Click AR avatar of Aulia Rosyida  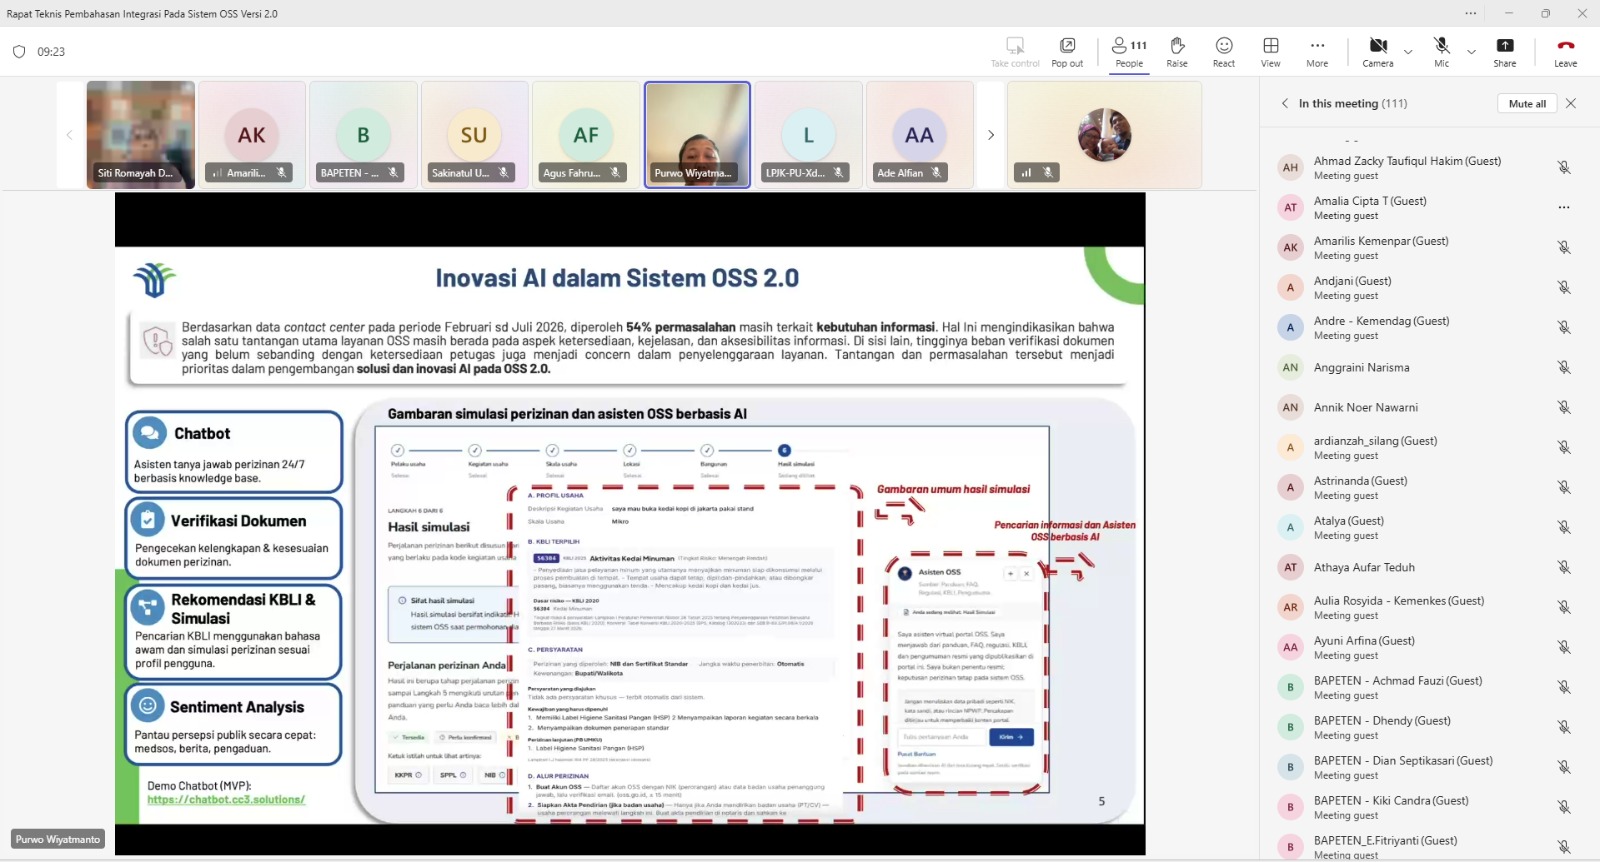tap(1290, 607)
